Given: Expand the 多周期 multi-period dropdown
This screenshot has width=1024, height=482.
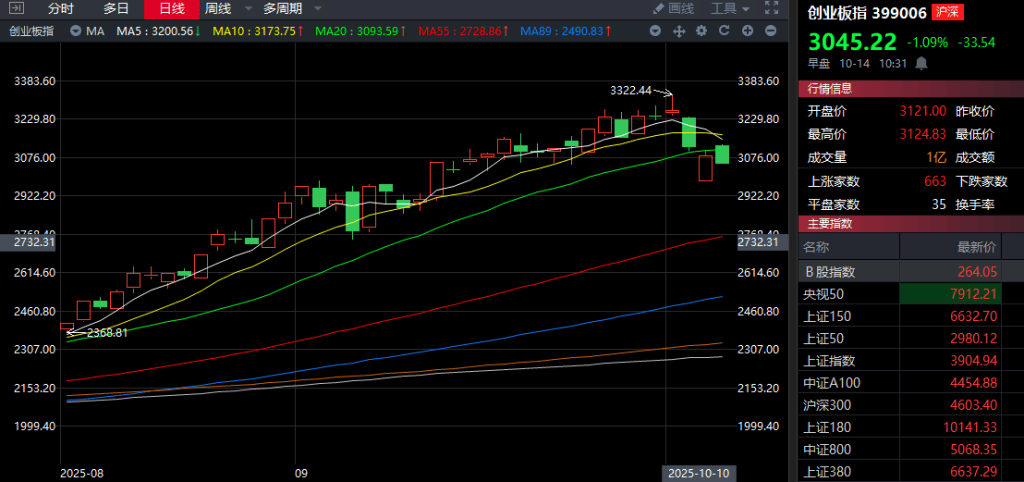Looking at the screenshot, I should point(292,9).
